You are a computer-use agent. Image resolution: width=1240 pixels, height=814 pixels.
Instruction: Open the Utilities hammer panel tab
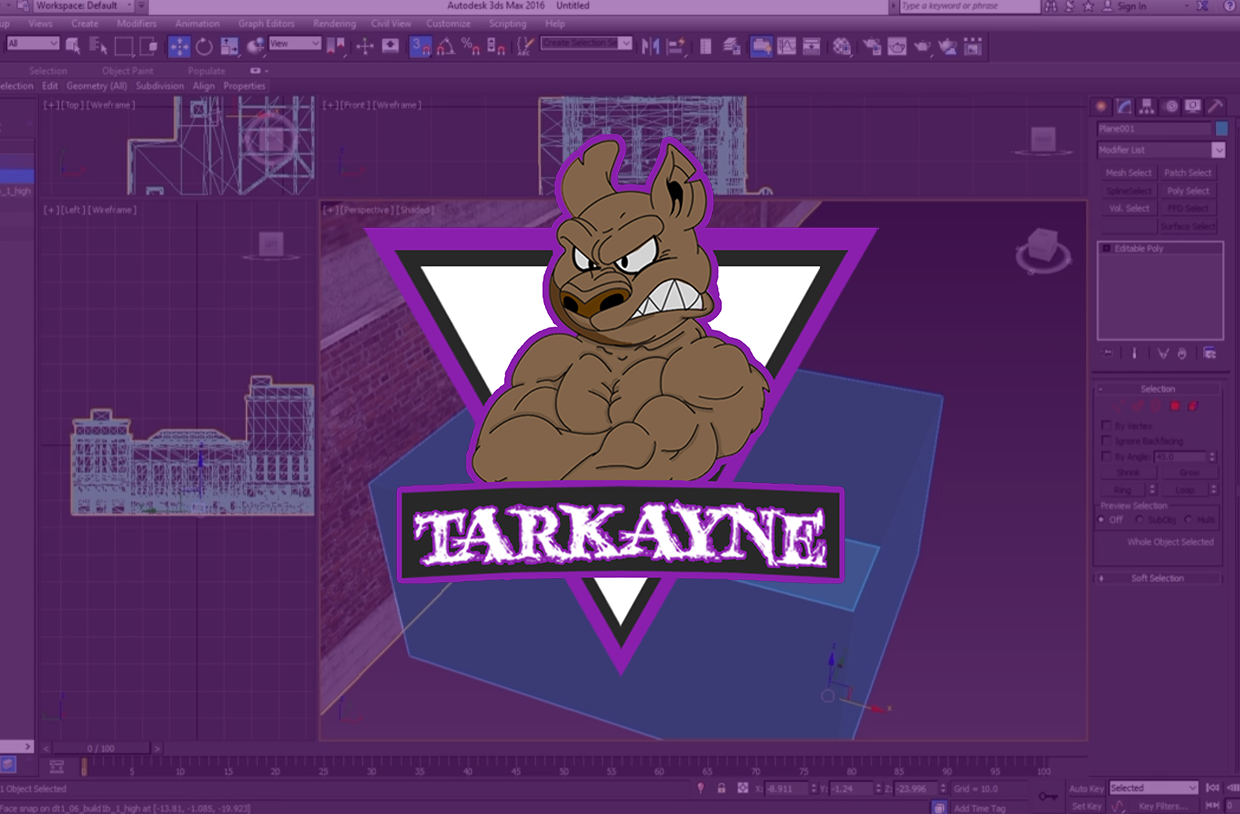click(1215, 106)
